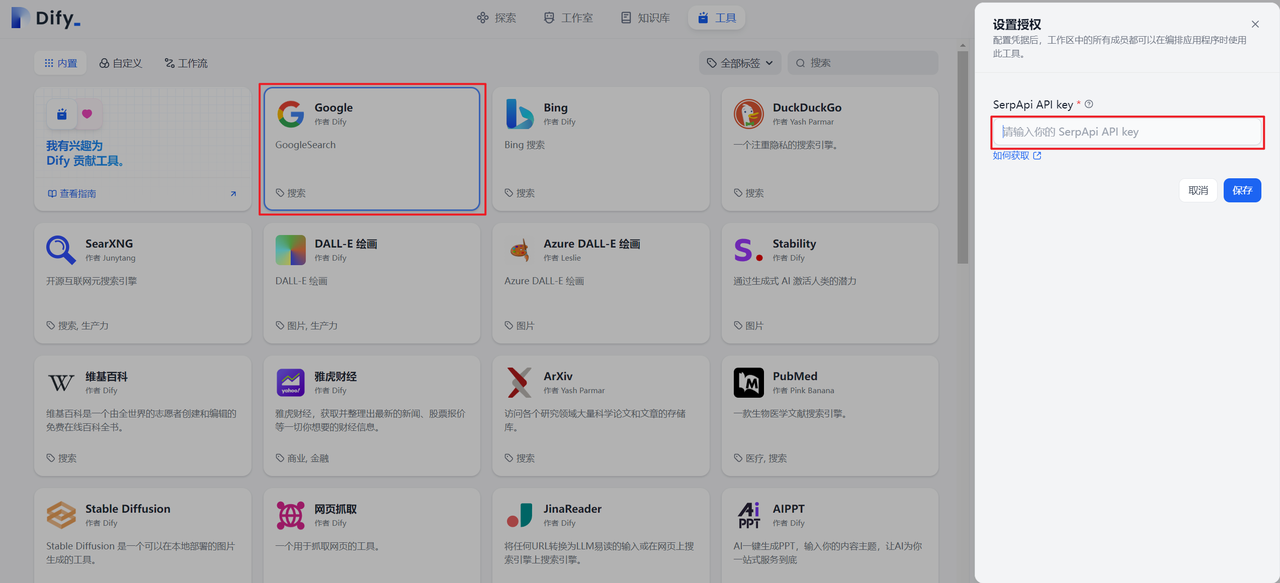Click '医疗, 搜索' tag on PubMed
This screenshot has height=583, width=1280.
(x=766, y=458)
